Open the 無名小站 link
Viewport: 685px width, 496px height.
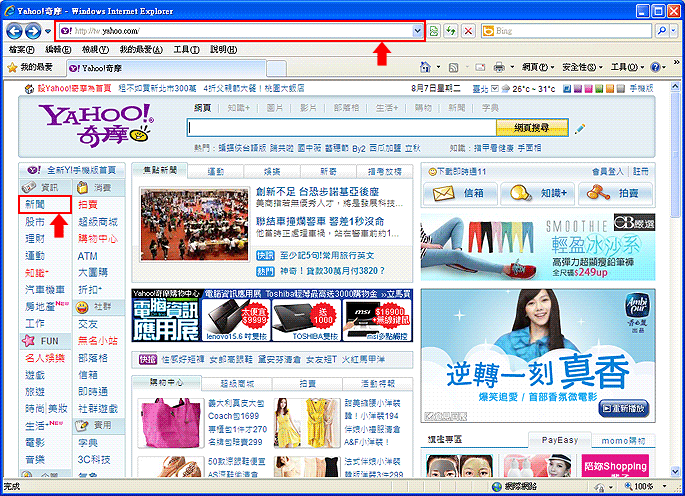pyautogui.click(x=98, y=340)
